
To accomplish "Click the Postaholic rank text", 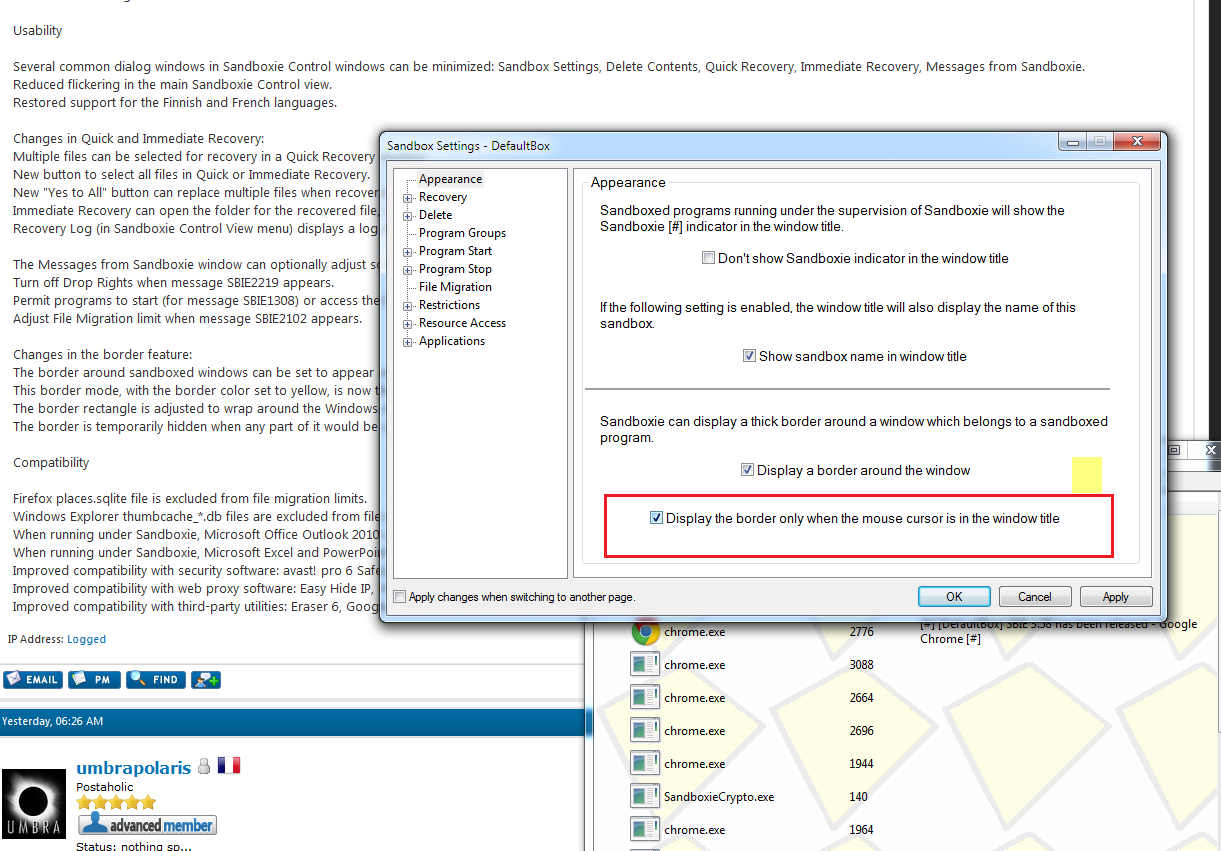I will pyautogui.click(x=104, y=787).
